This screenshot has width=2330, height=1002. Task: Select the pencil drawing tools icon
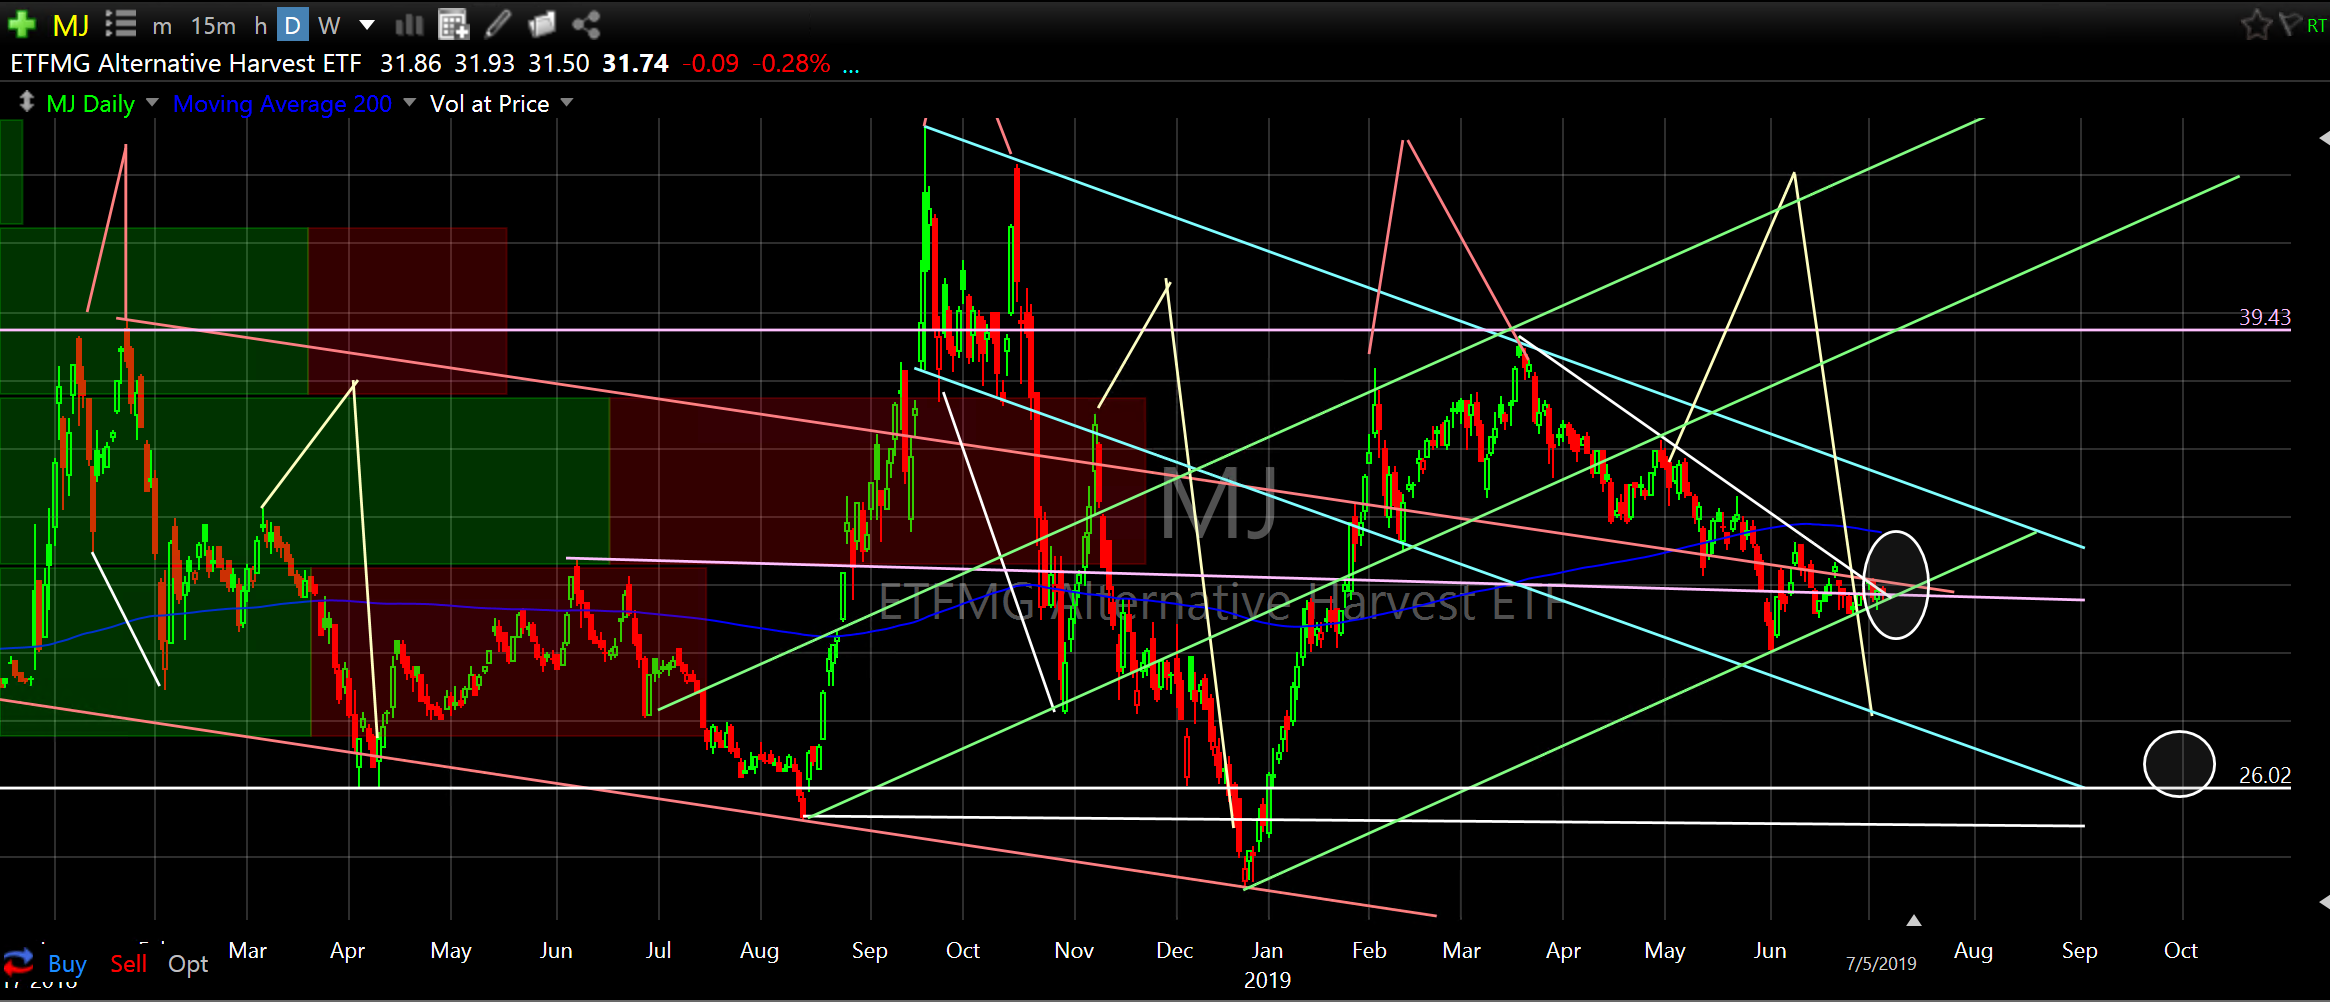498,24
